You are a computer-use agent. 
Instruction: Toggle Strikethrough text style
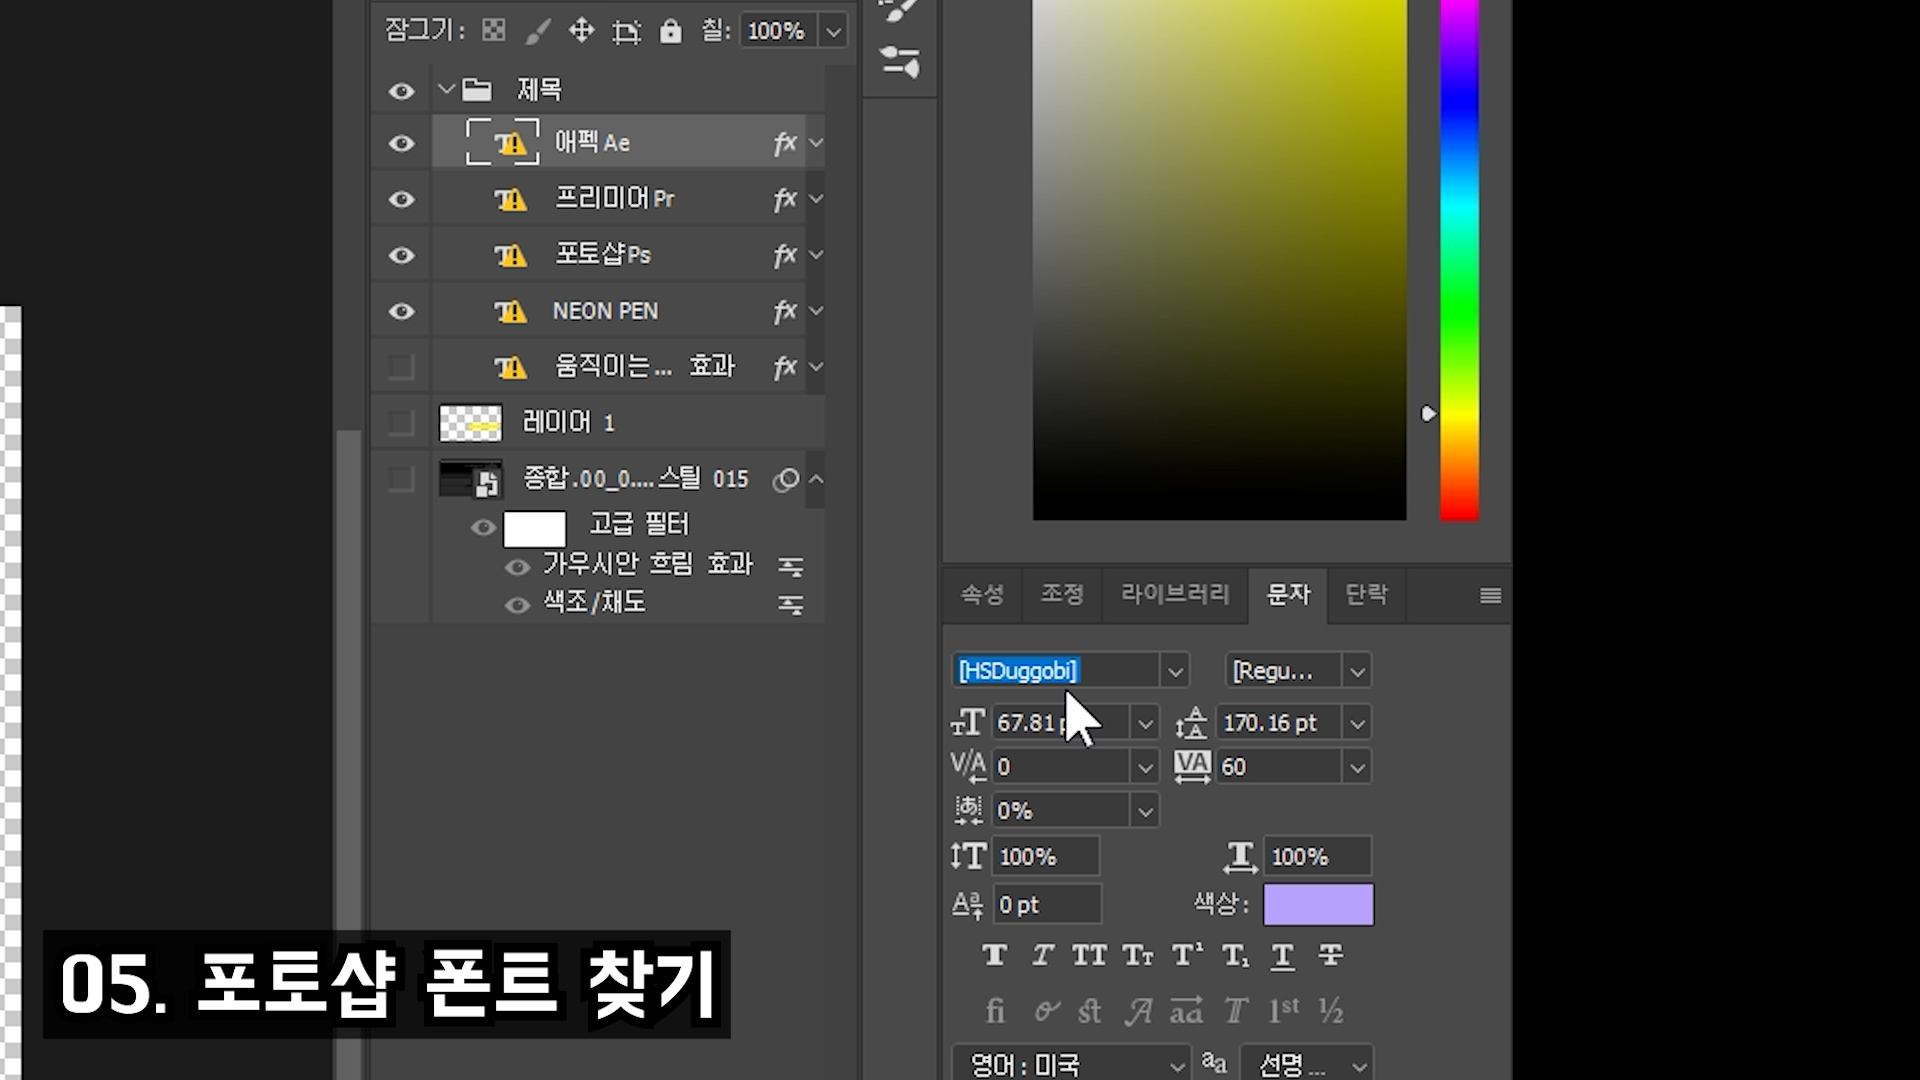1330,956
